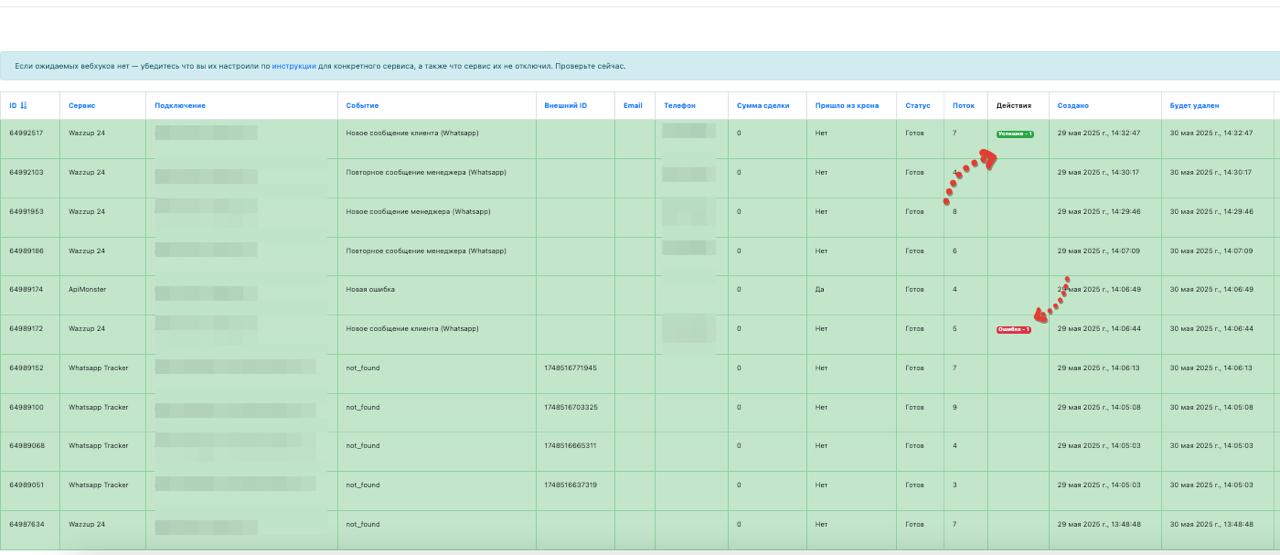This screenshot has width=1280, height=555.
Task: Open the green "Успешно - 1" action badge
Action: click(x=1014, y=134)
